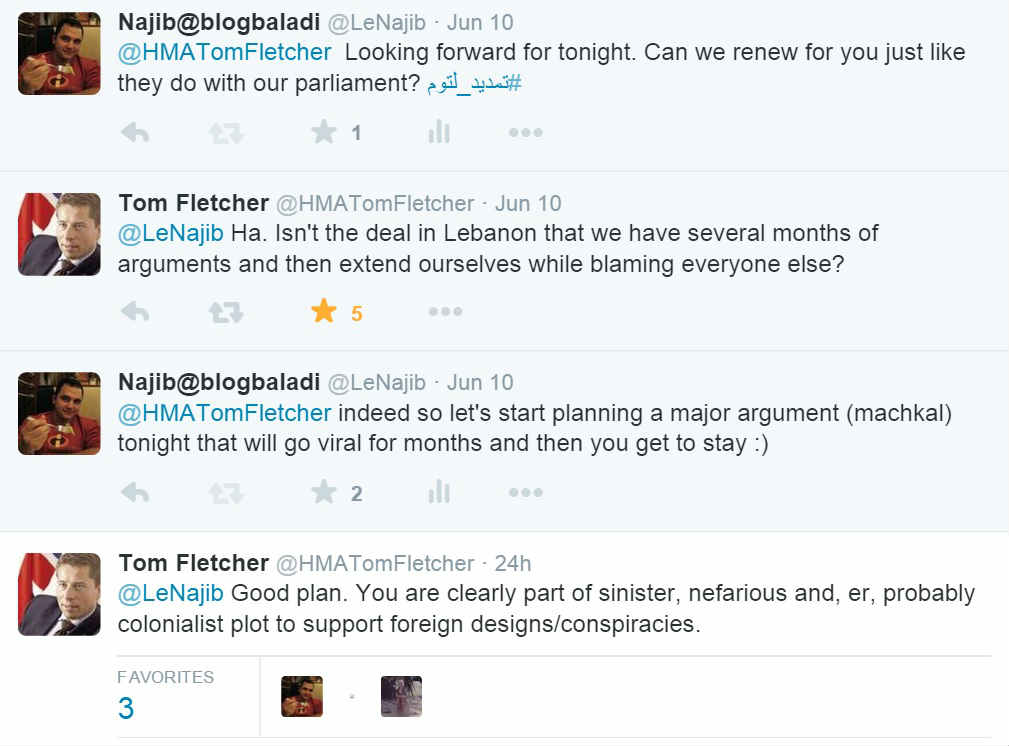Open the Jun 10 timestamp on first tweet
This screenshot has width=1009, height=746.
(480, 22)
